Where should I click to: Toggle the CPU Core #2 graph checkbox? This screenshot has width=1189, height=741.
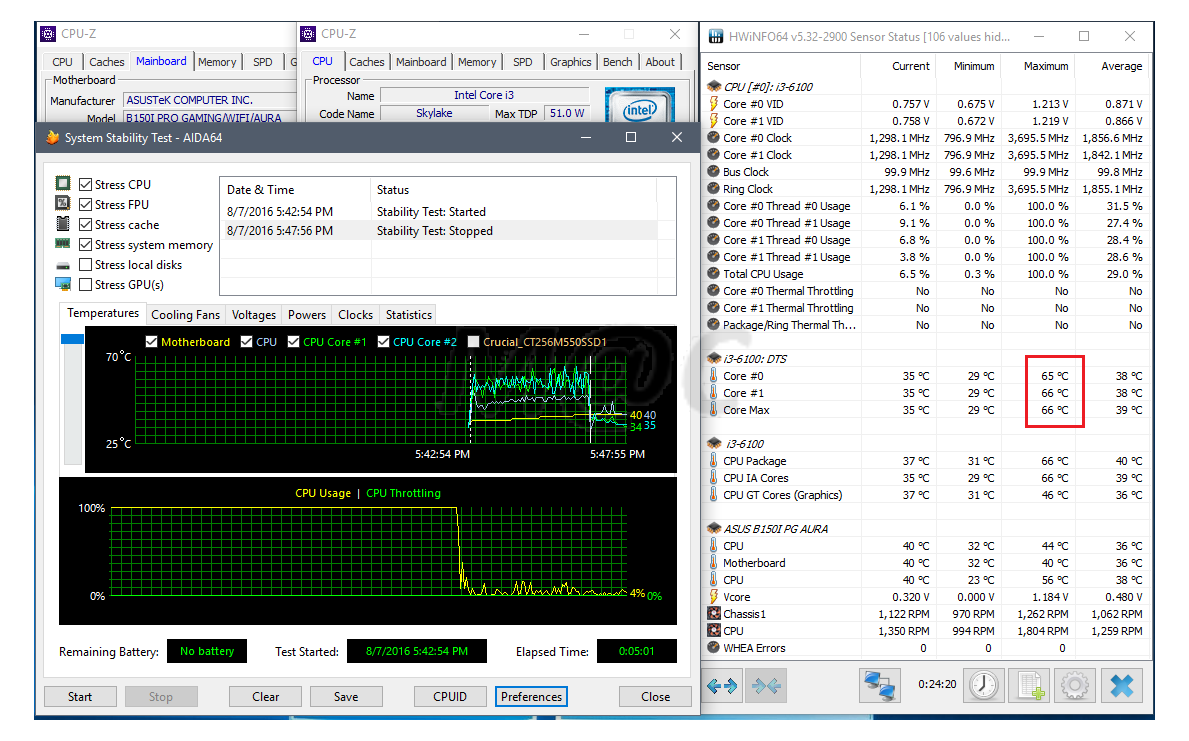pos(384,341)
